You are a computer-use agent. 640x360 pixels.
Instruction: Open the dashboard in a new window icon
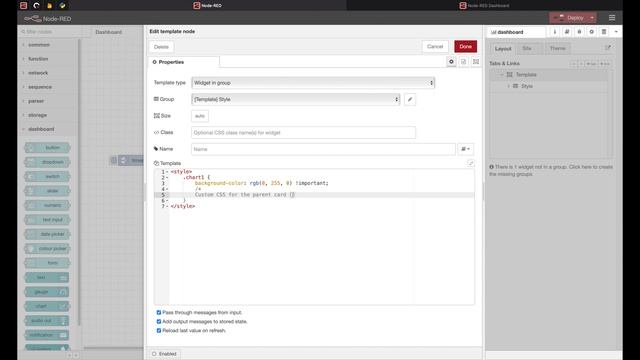608,48
